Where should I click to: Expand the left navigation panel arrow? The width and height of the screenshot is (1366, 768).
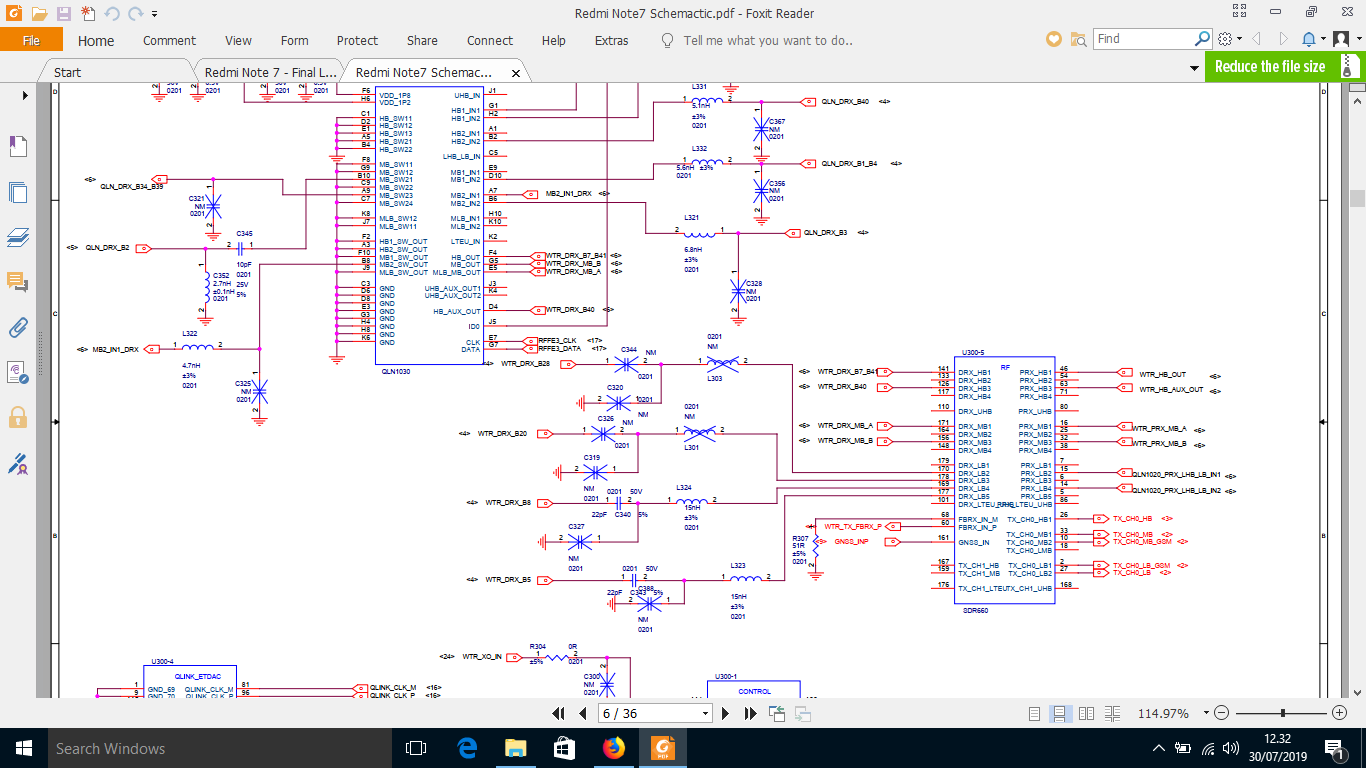coord(25,95)
